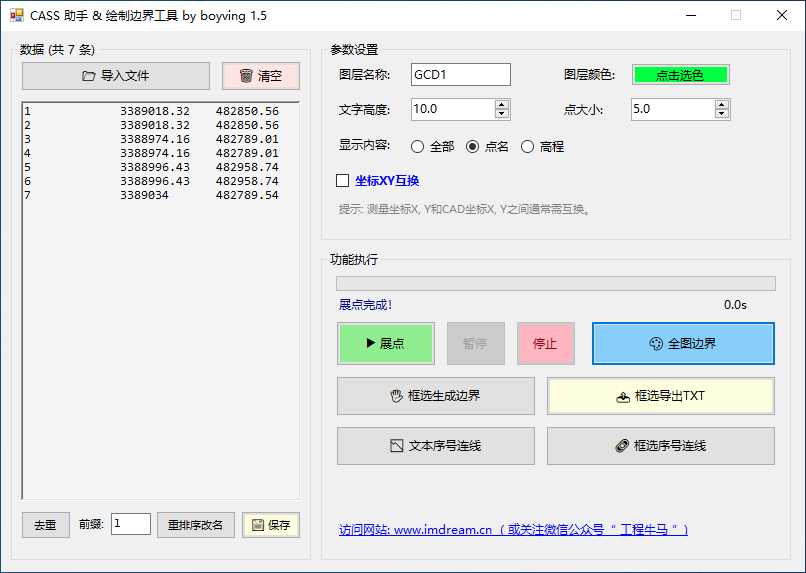Increase 文字高度 with the up arrow

(502, 104)
